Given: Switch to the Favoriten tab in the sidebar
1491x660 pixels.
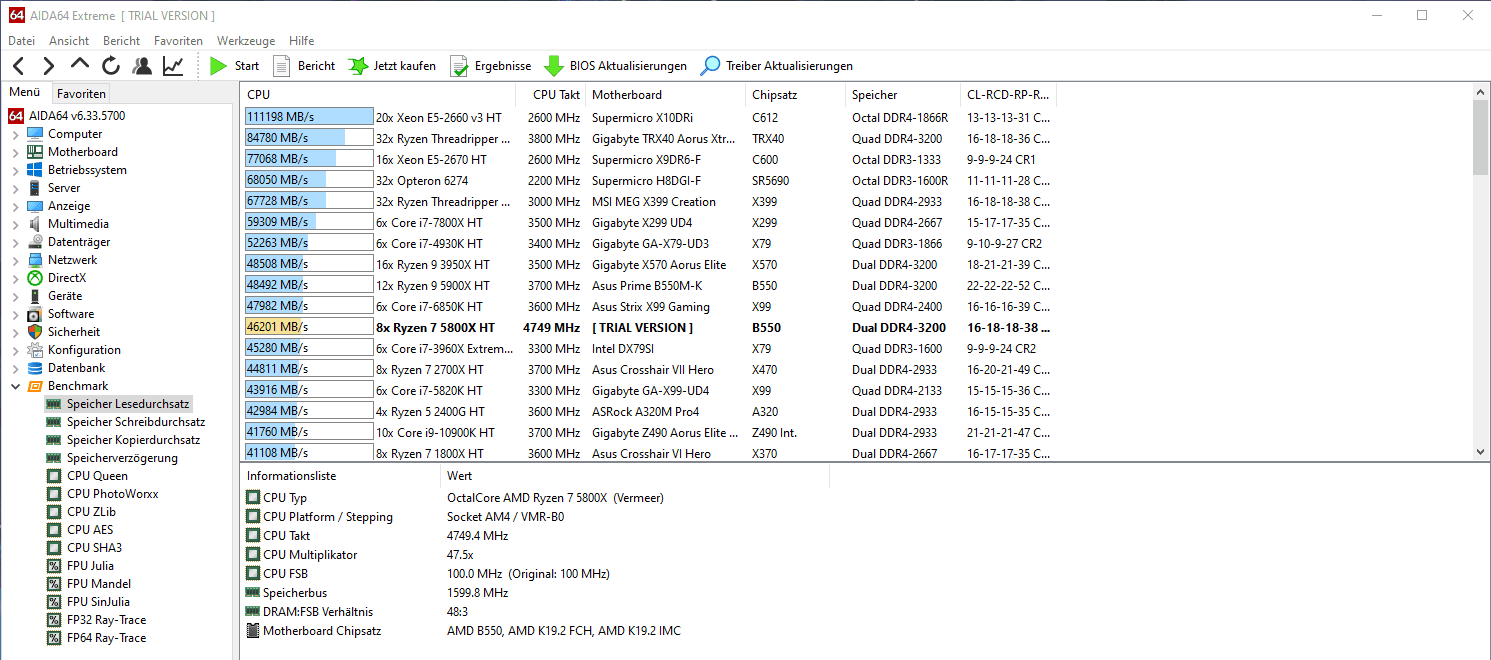Looking at the screenshot, I should [81, 93].
